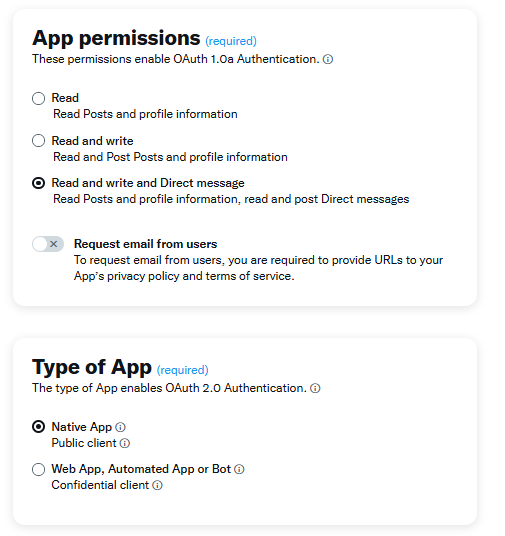Enable the Request email from users switch

pos(48,244)
